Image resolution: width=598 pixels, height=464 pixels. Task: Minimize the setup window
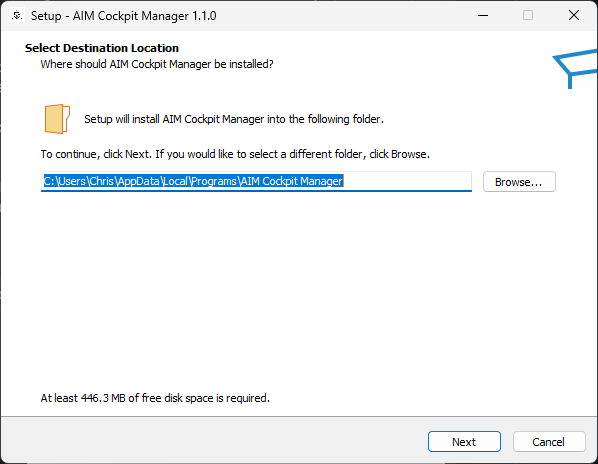tap(483, 15)
